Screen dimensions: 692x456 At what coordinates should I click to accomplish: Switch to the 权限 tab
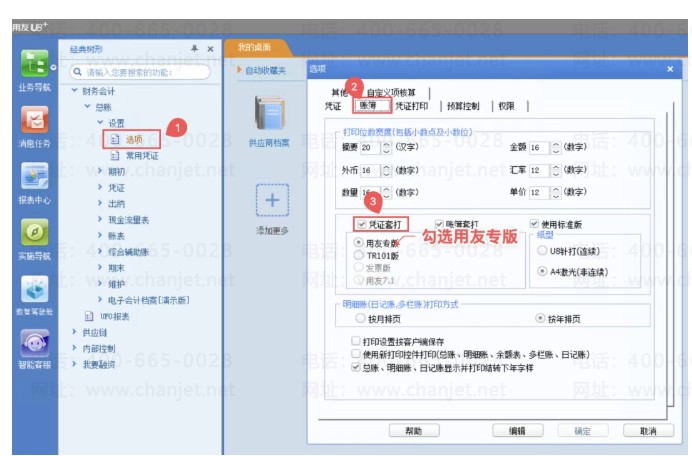506,106
